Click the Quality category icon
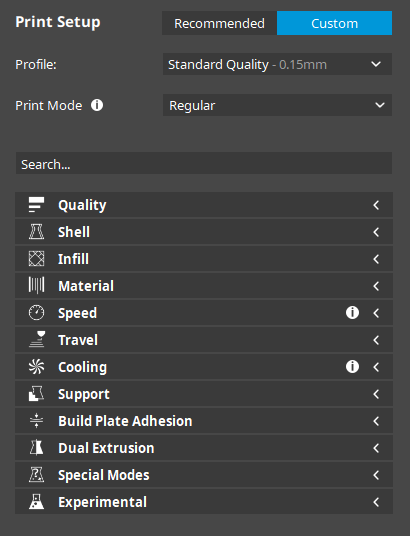 pos(36,205)
